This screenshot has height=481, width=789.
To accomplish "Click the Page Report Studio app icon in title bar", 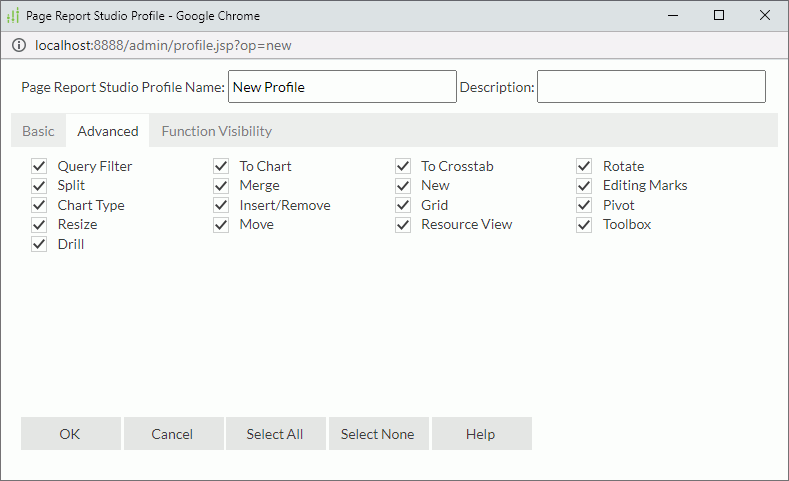I will click(x=13, y=16).
